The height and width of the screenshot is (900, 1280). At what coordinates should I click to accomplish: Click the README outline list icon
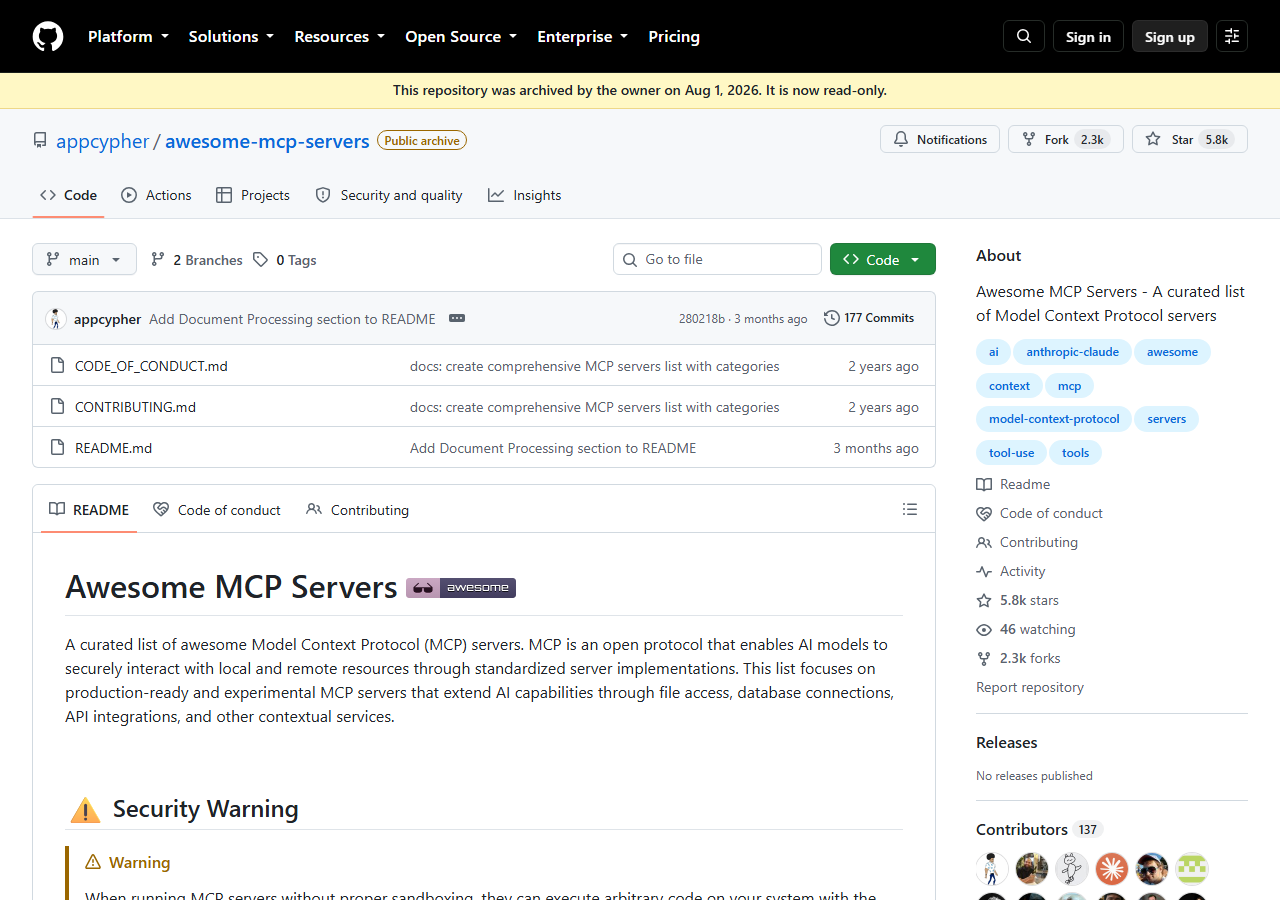(910, 509)
